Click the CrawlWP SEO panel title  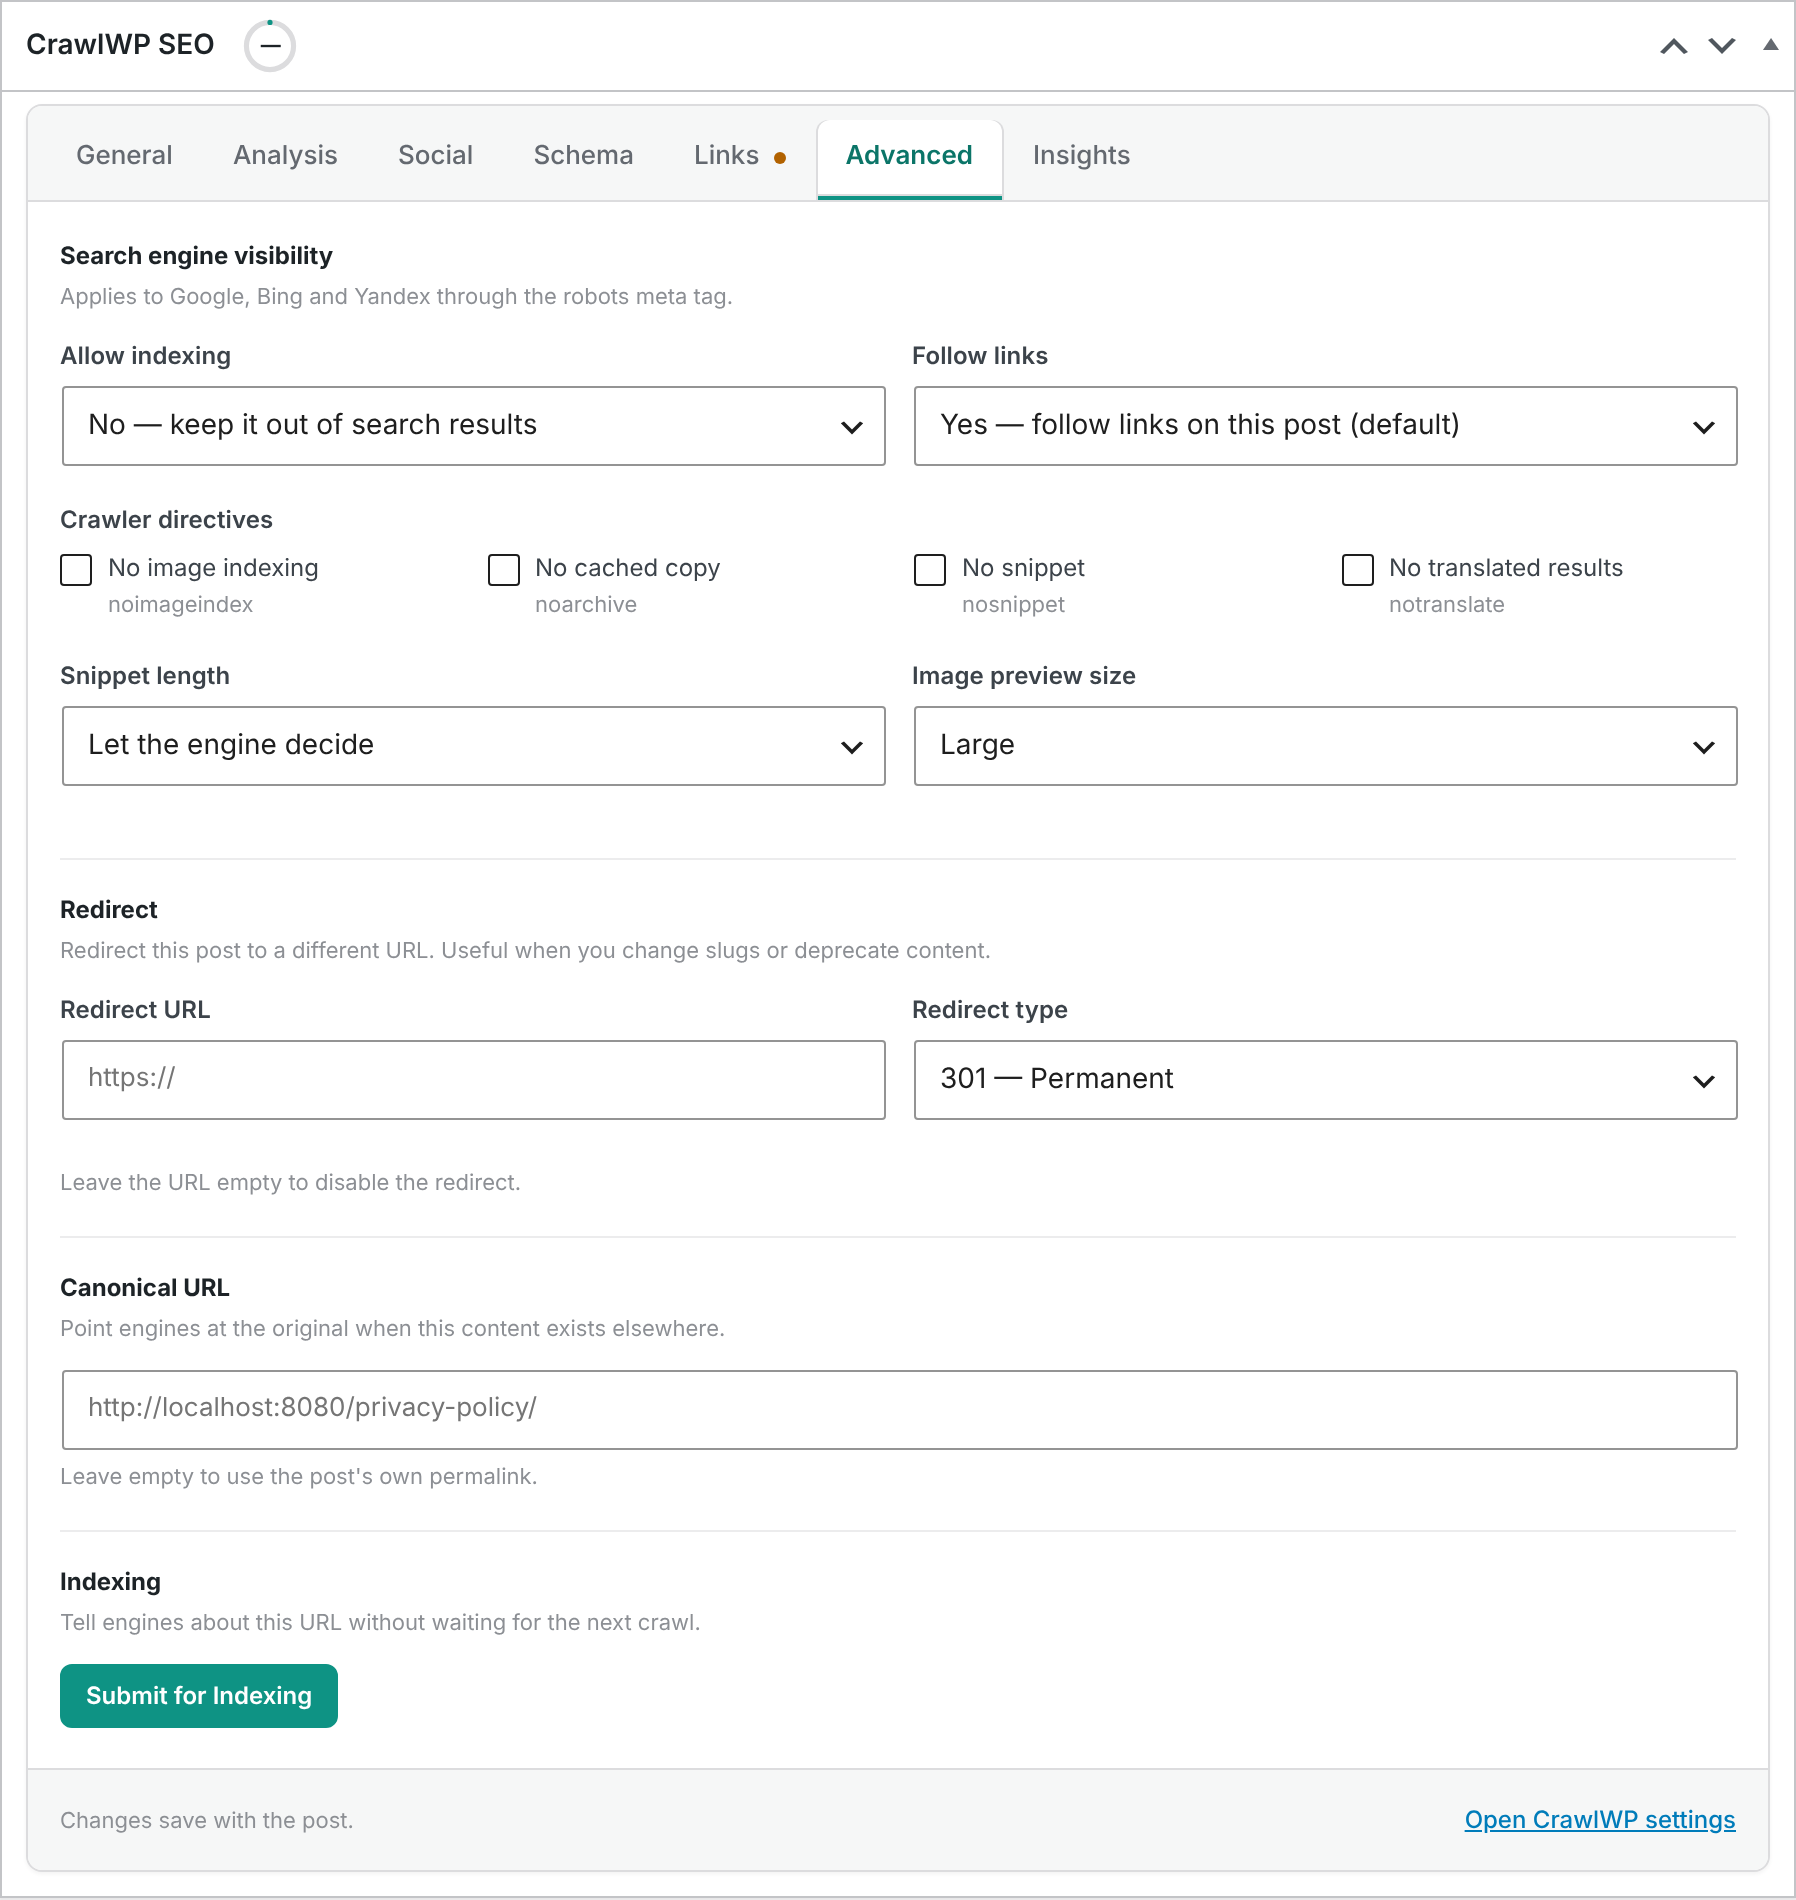tap(120, 45)
